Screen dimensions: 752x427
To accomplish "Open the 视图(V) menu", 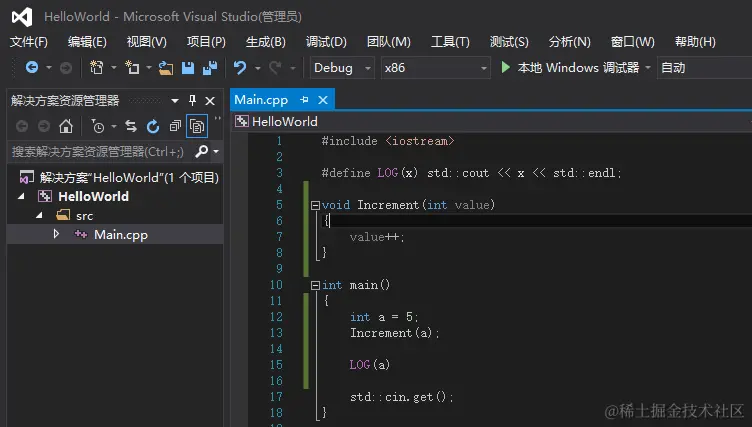I will 147,42.
